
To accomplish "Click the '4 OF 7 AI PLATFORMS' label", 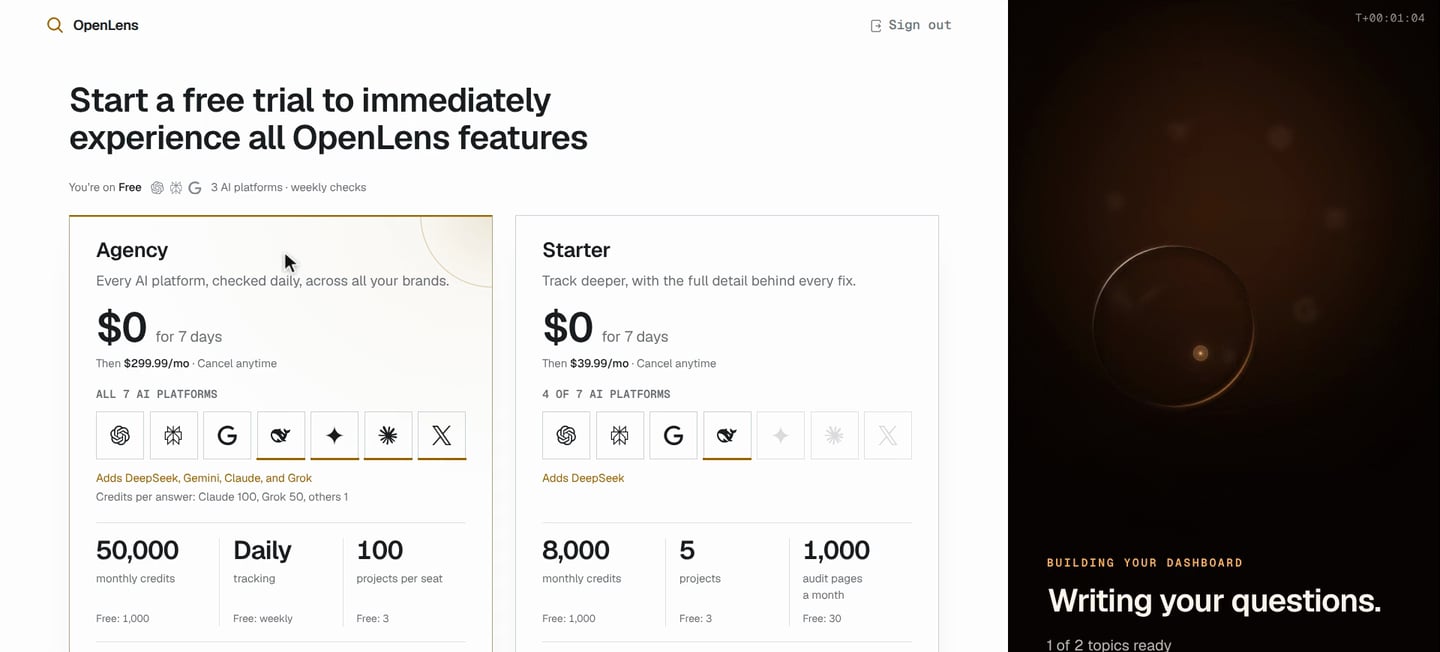I will [606, 394].
